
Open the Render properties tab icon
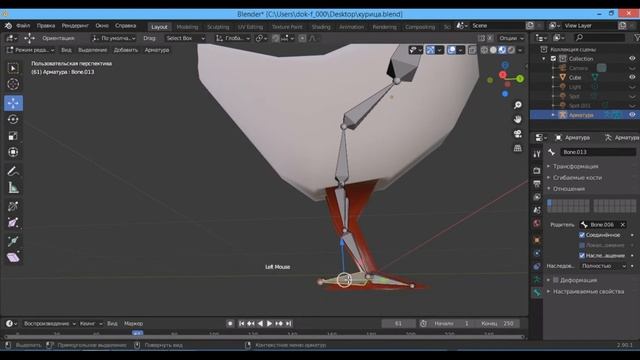pyautogui.click(x=537, y=170)
